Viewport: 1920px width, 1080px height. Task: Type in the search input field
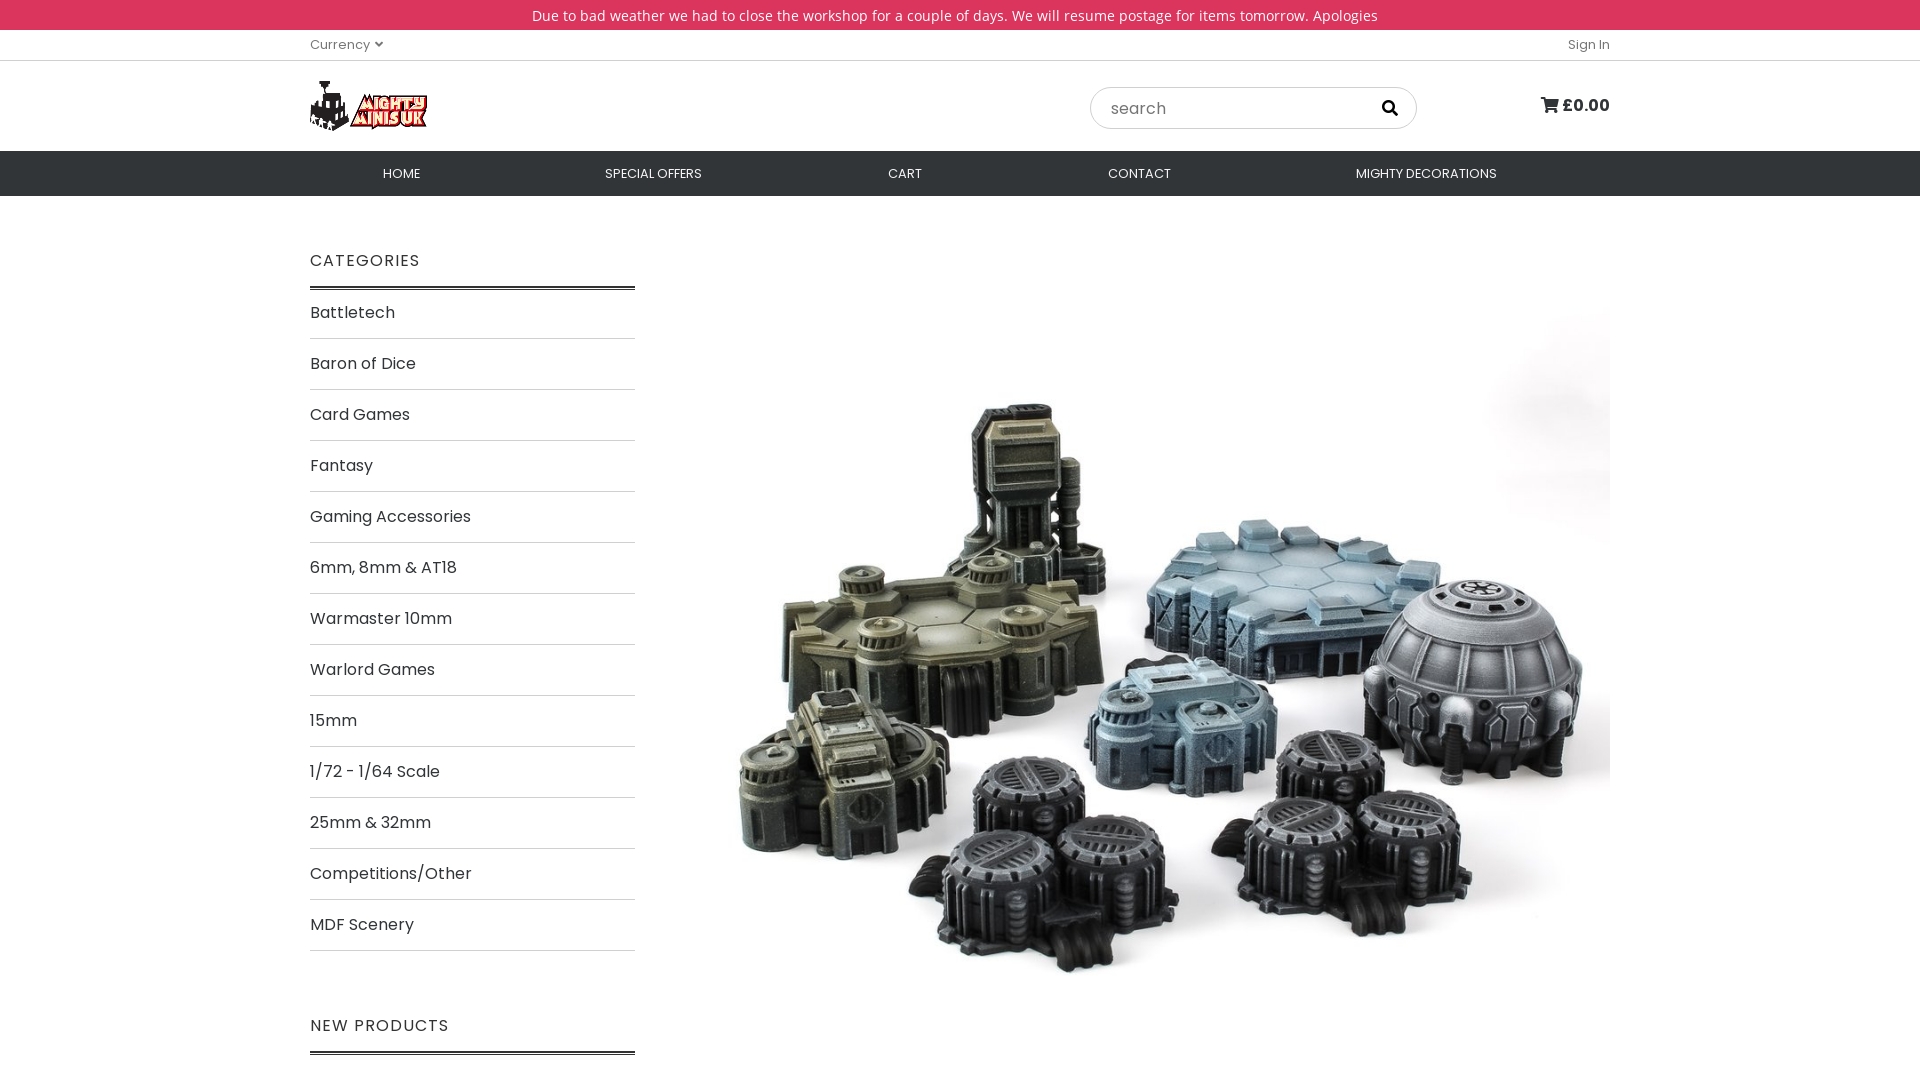point(1230,108)
